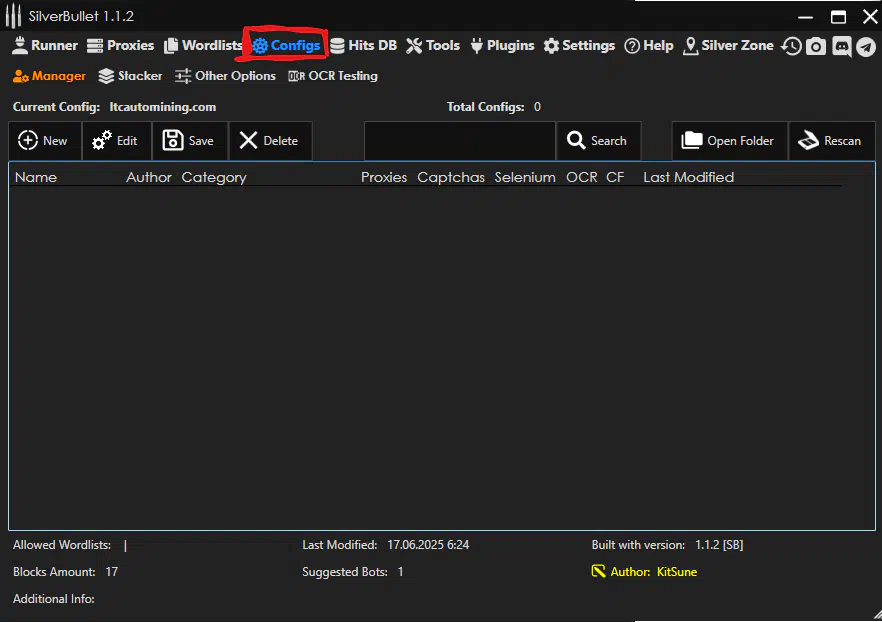This screenshot has width=882, height=622.
Task: Switch to the Manager sub-tab
Action: 50,76
